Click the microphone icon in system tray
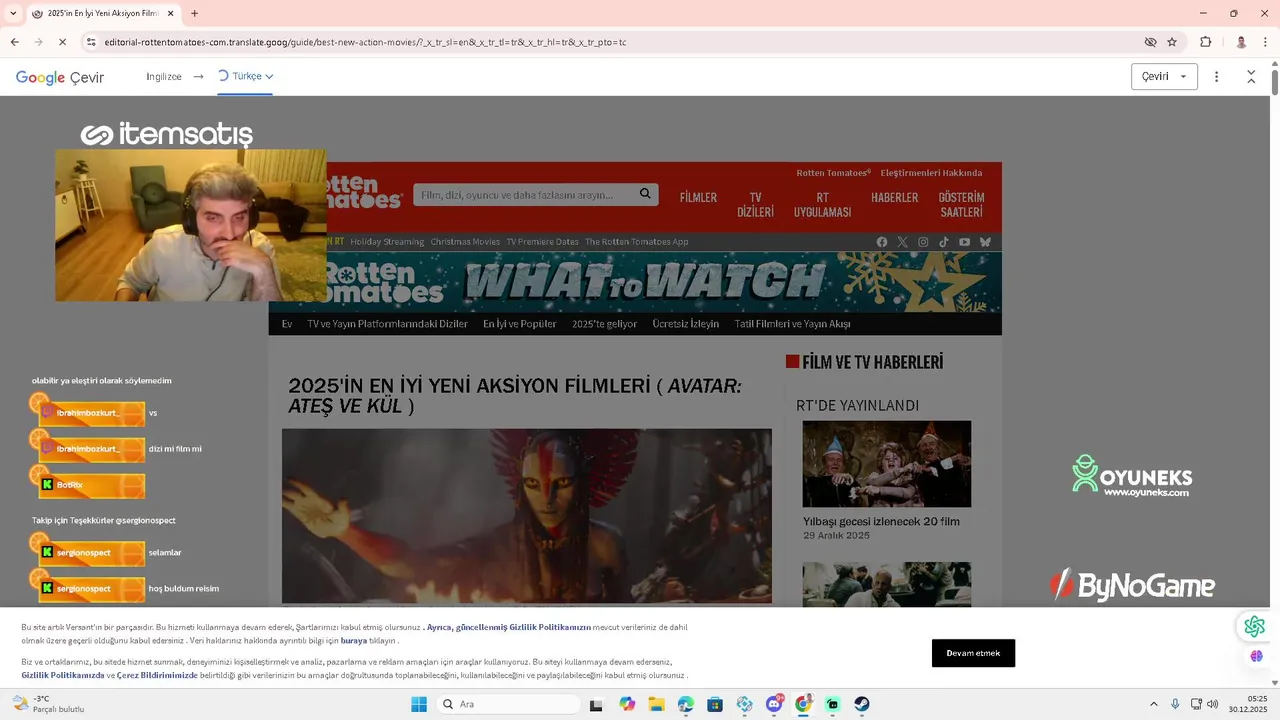Viewport: 1280px width, 720px height. coord(1175,704)
